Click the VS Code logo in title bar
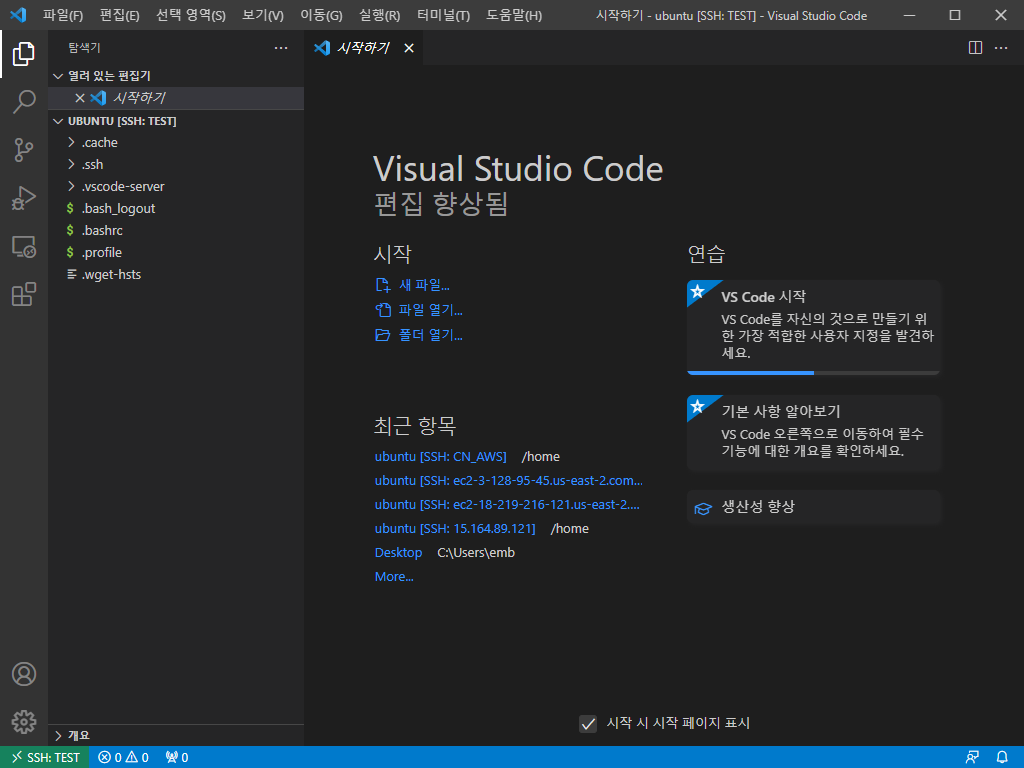Screen dimensions: 1024x768 tap(18, 14)
